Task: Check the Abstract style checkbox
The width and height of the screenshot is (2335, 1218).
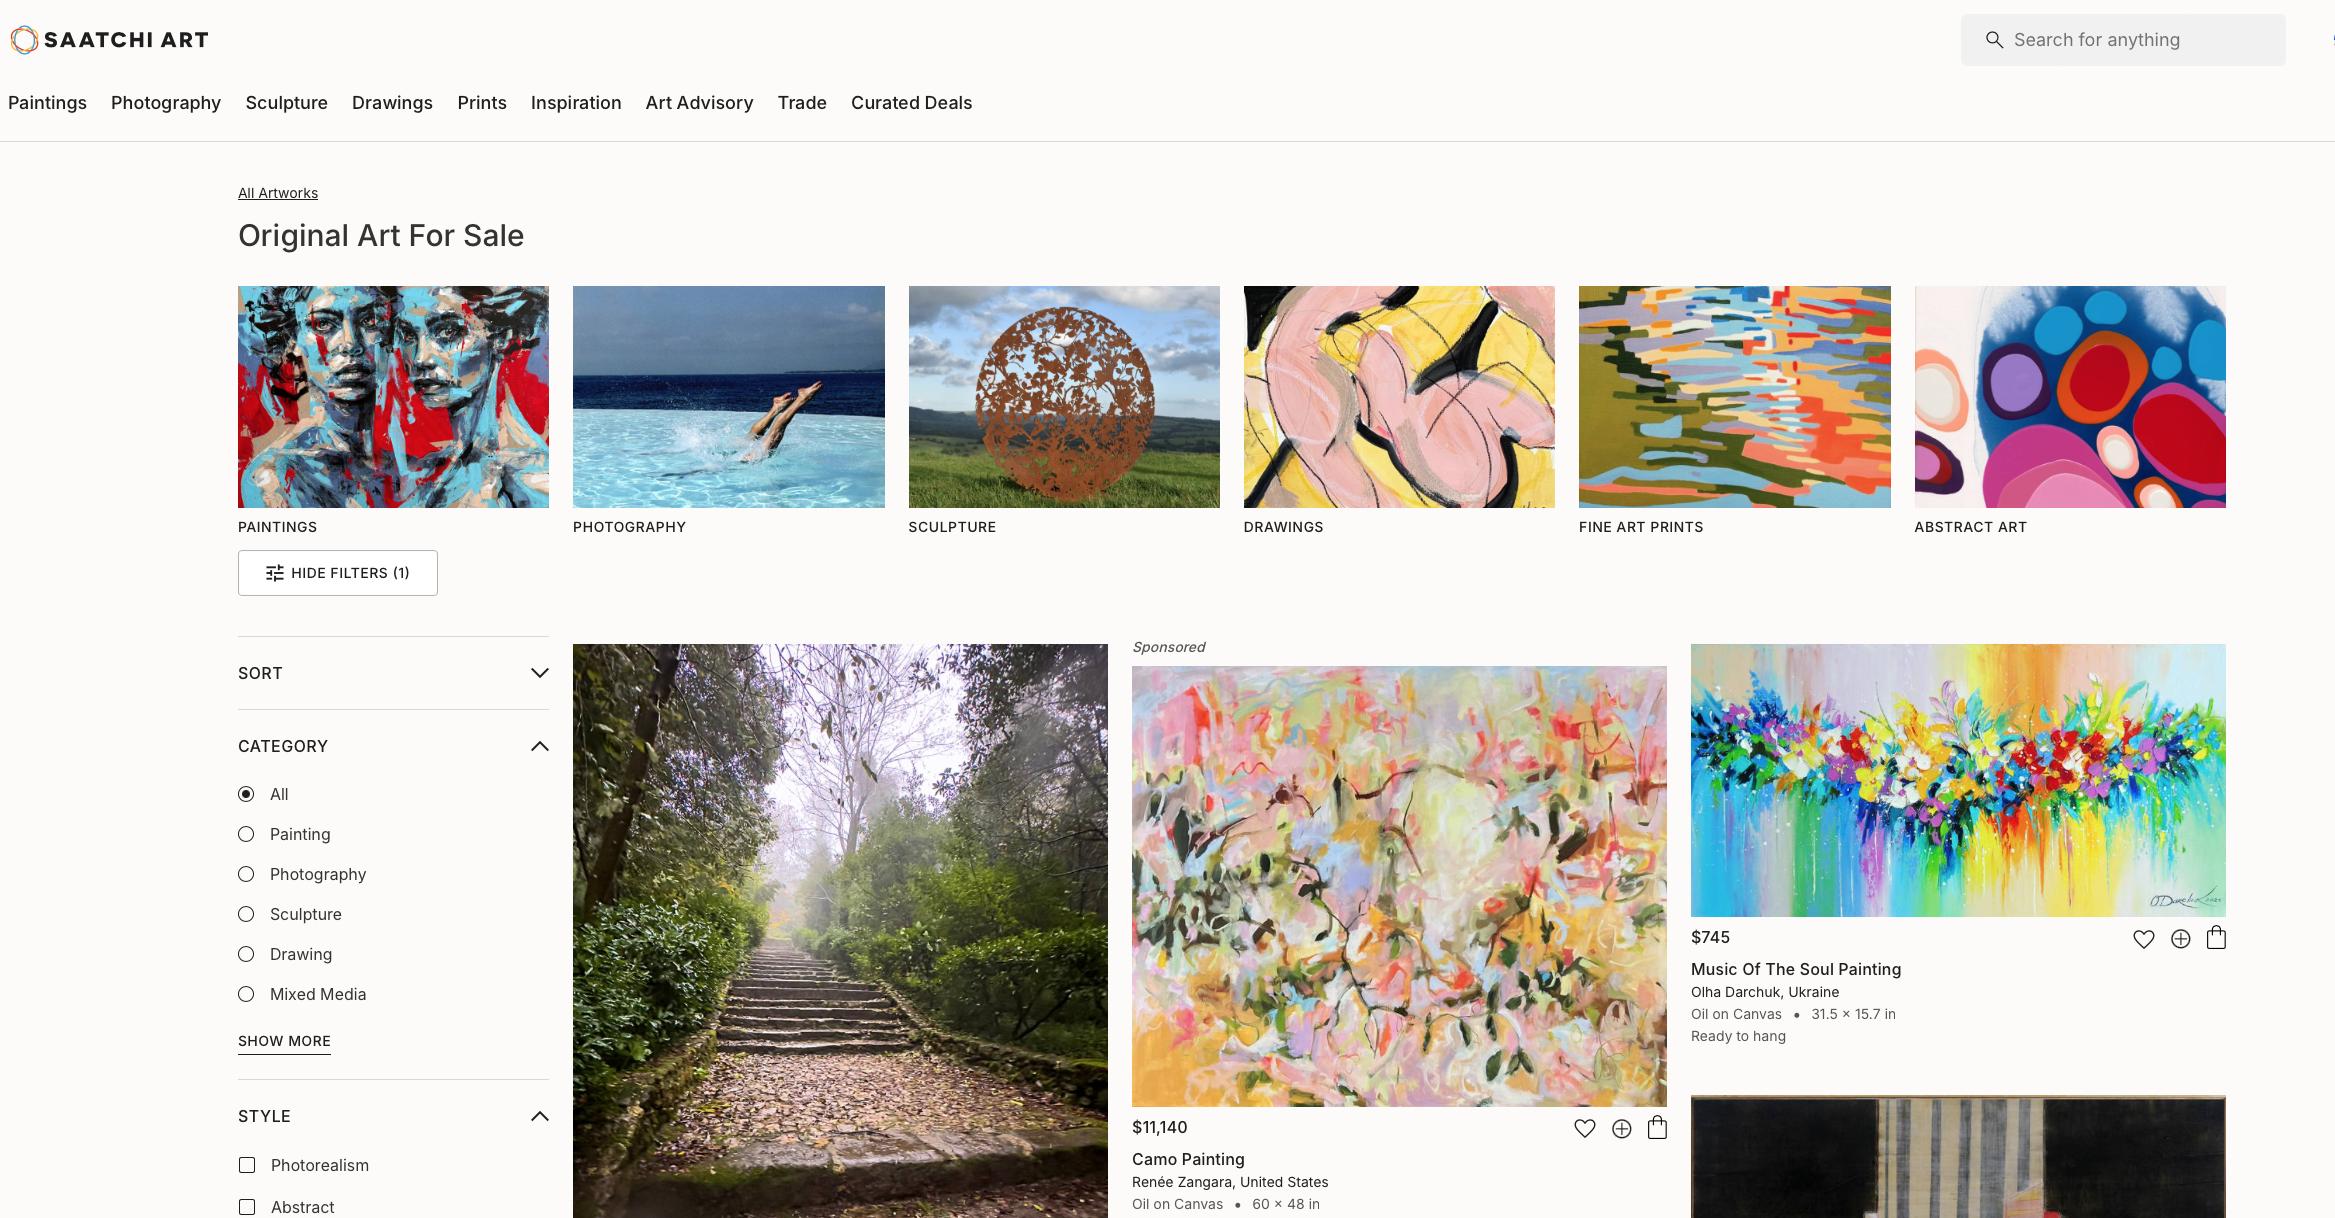Action: pyautogui.click(x=247, y=1207)
